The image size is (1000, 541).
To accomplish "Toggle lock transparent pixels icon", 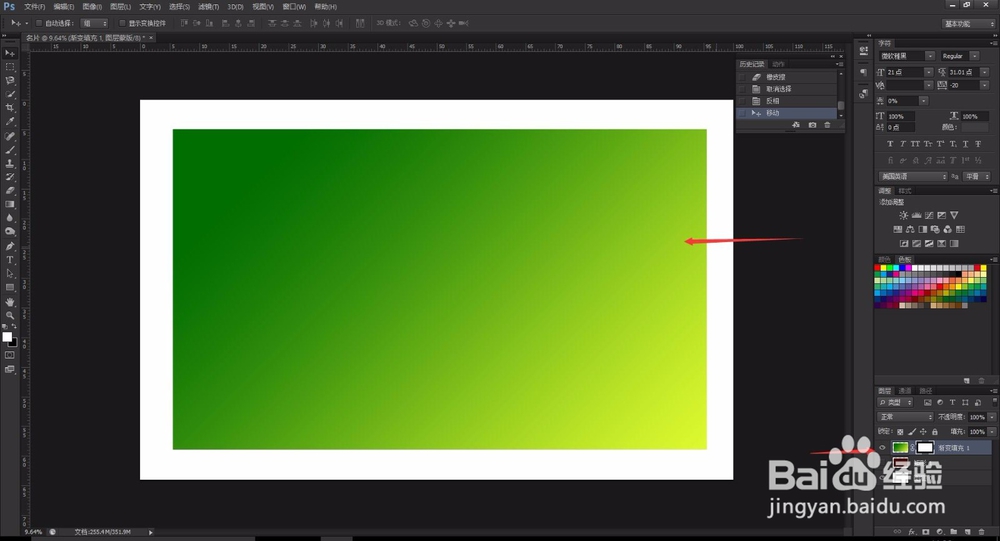I will (900, 432).
